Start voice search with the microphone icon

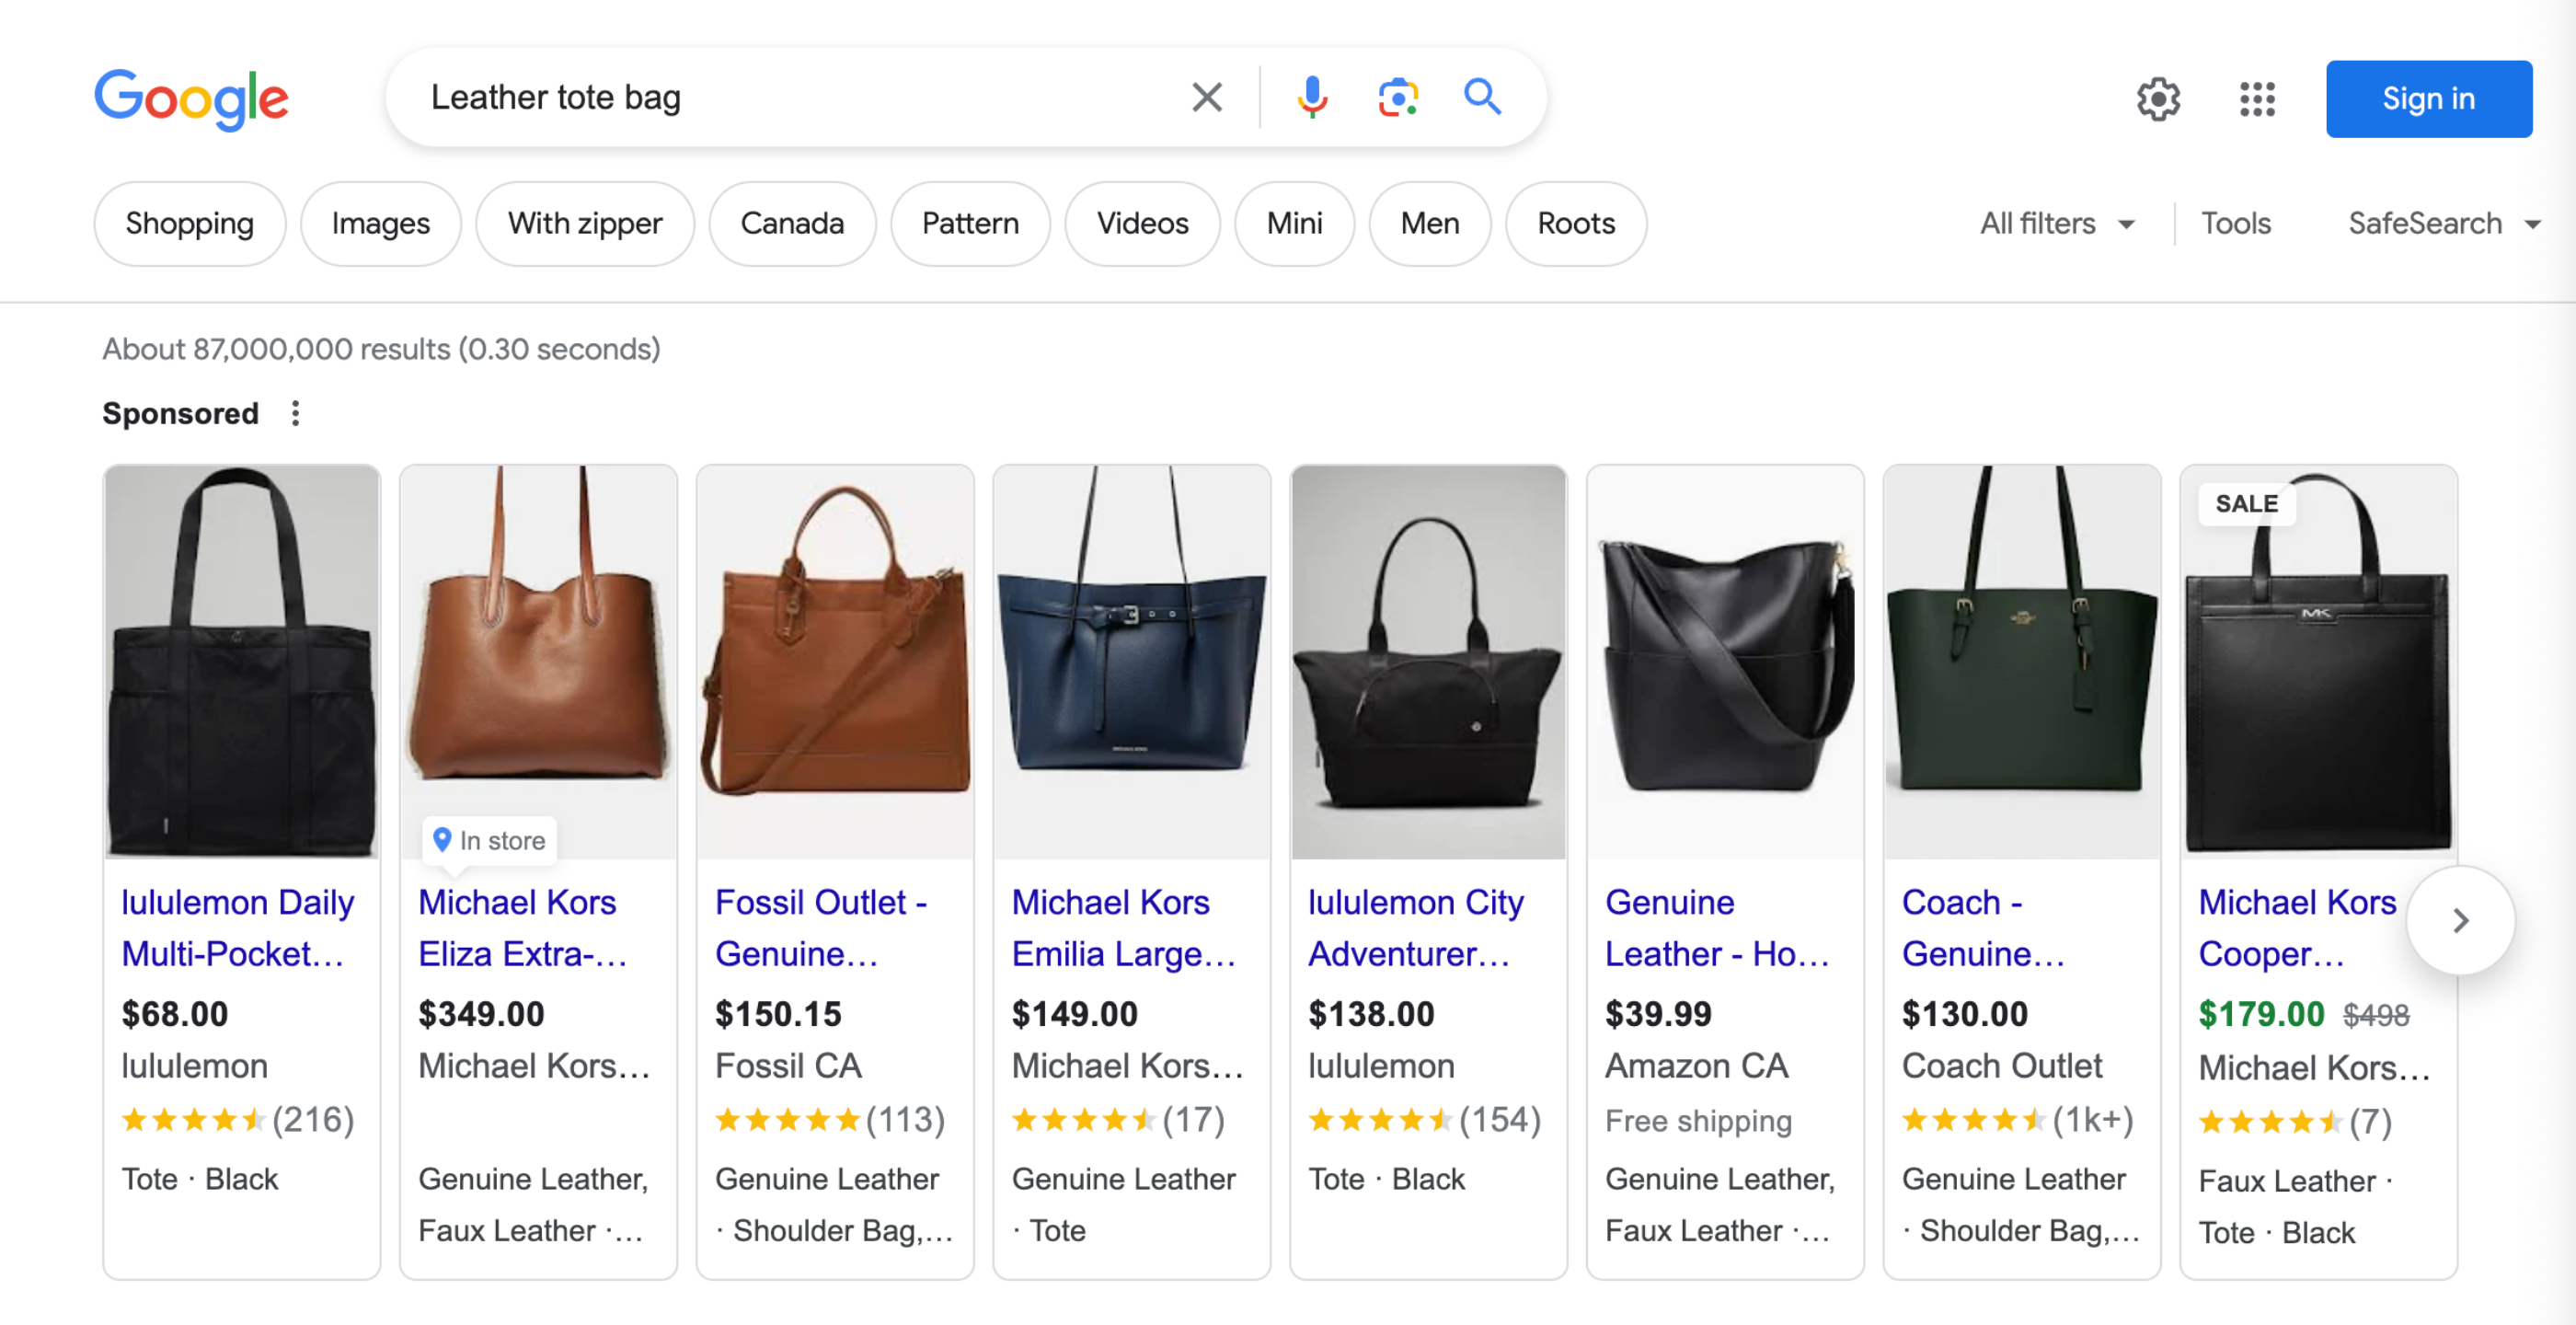tap(1311, 97)
